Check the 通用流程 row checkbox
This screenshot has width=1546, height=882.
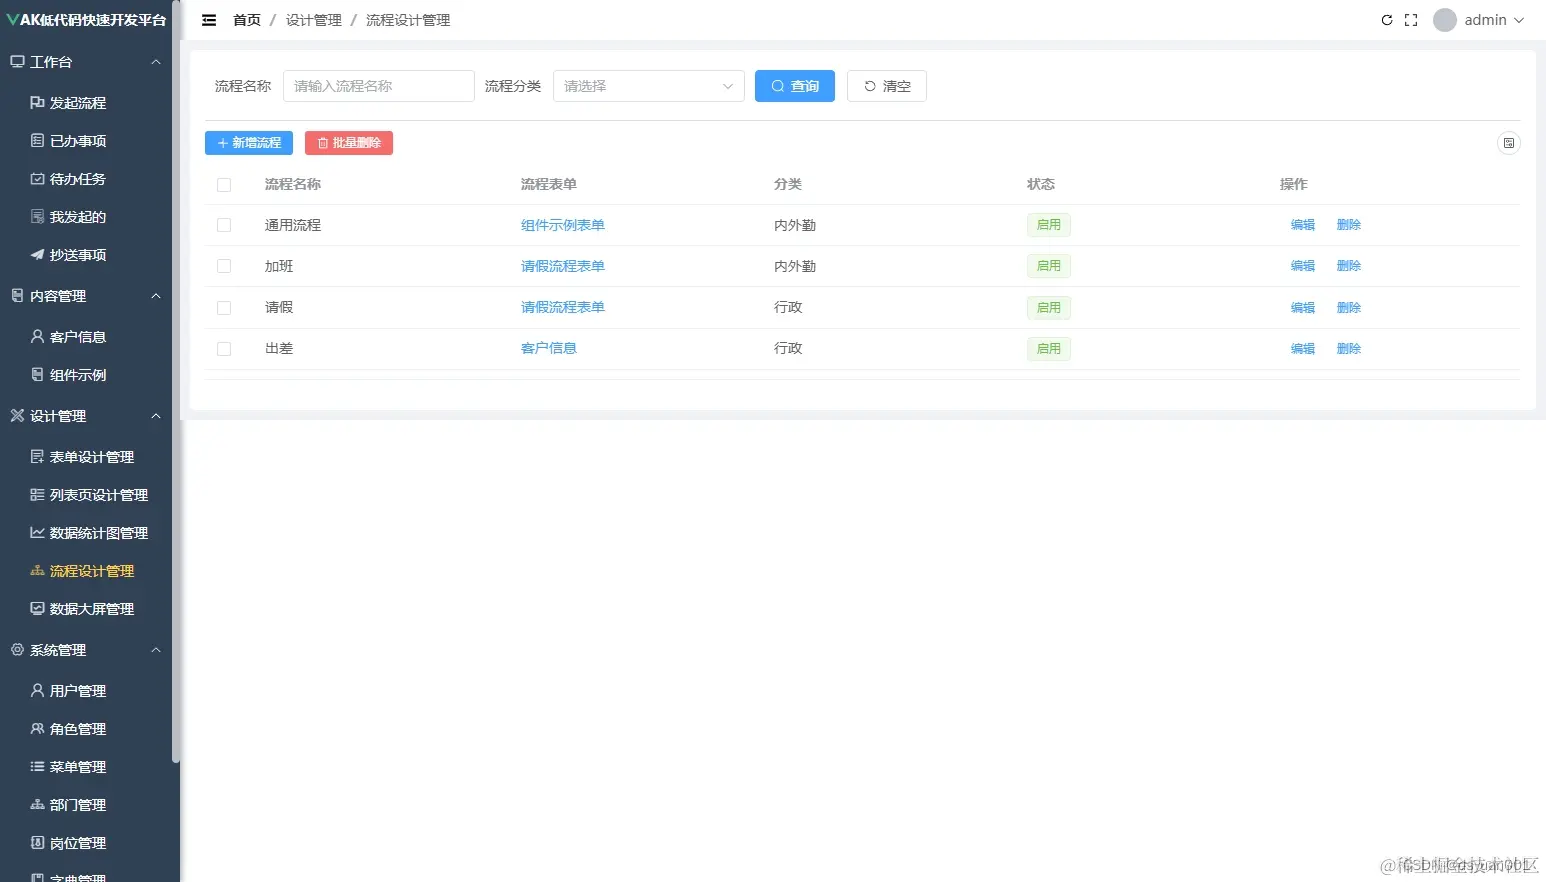[224, 225]
